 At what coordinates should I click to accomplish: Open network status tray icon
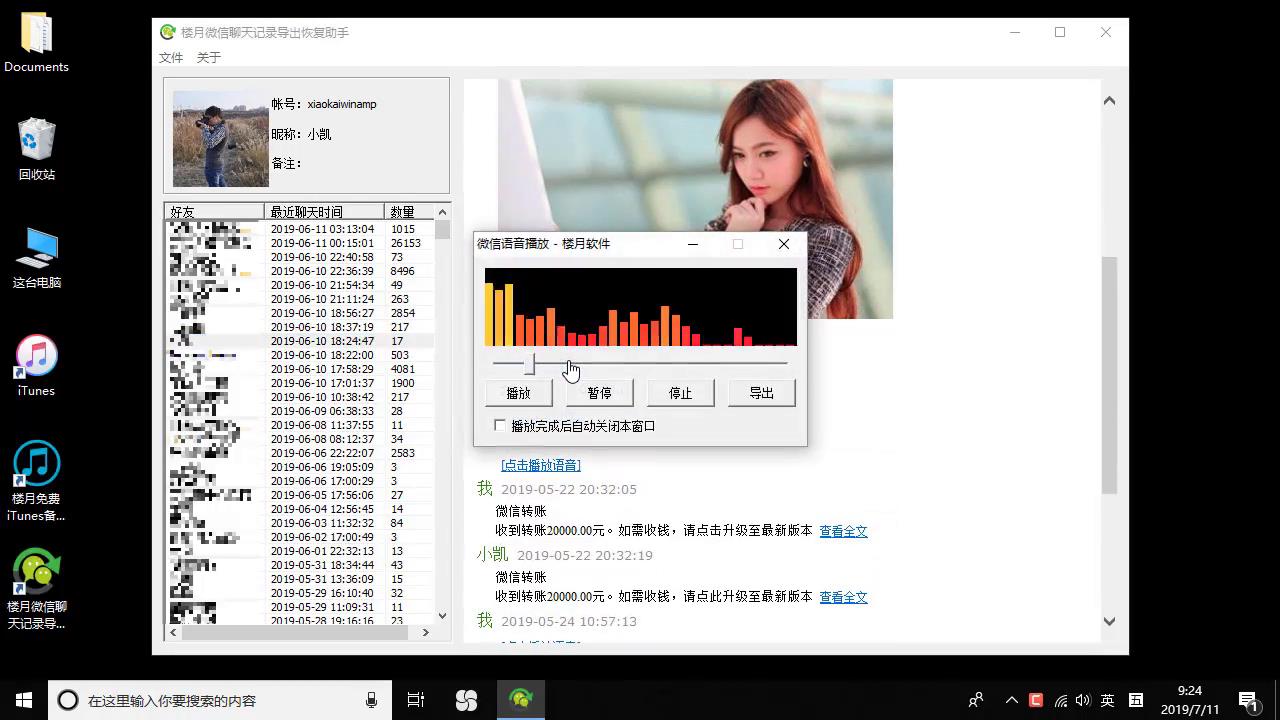click(1060, 700)
